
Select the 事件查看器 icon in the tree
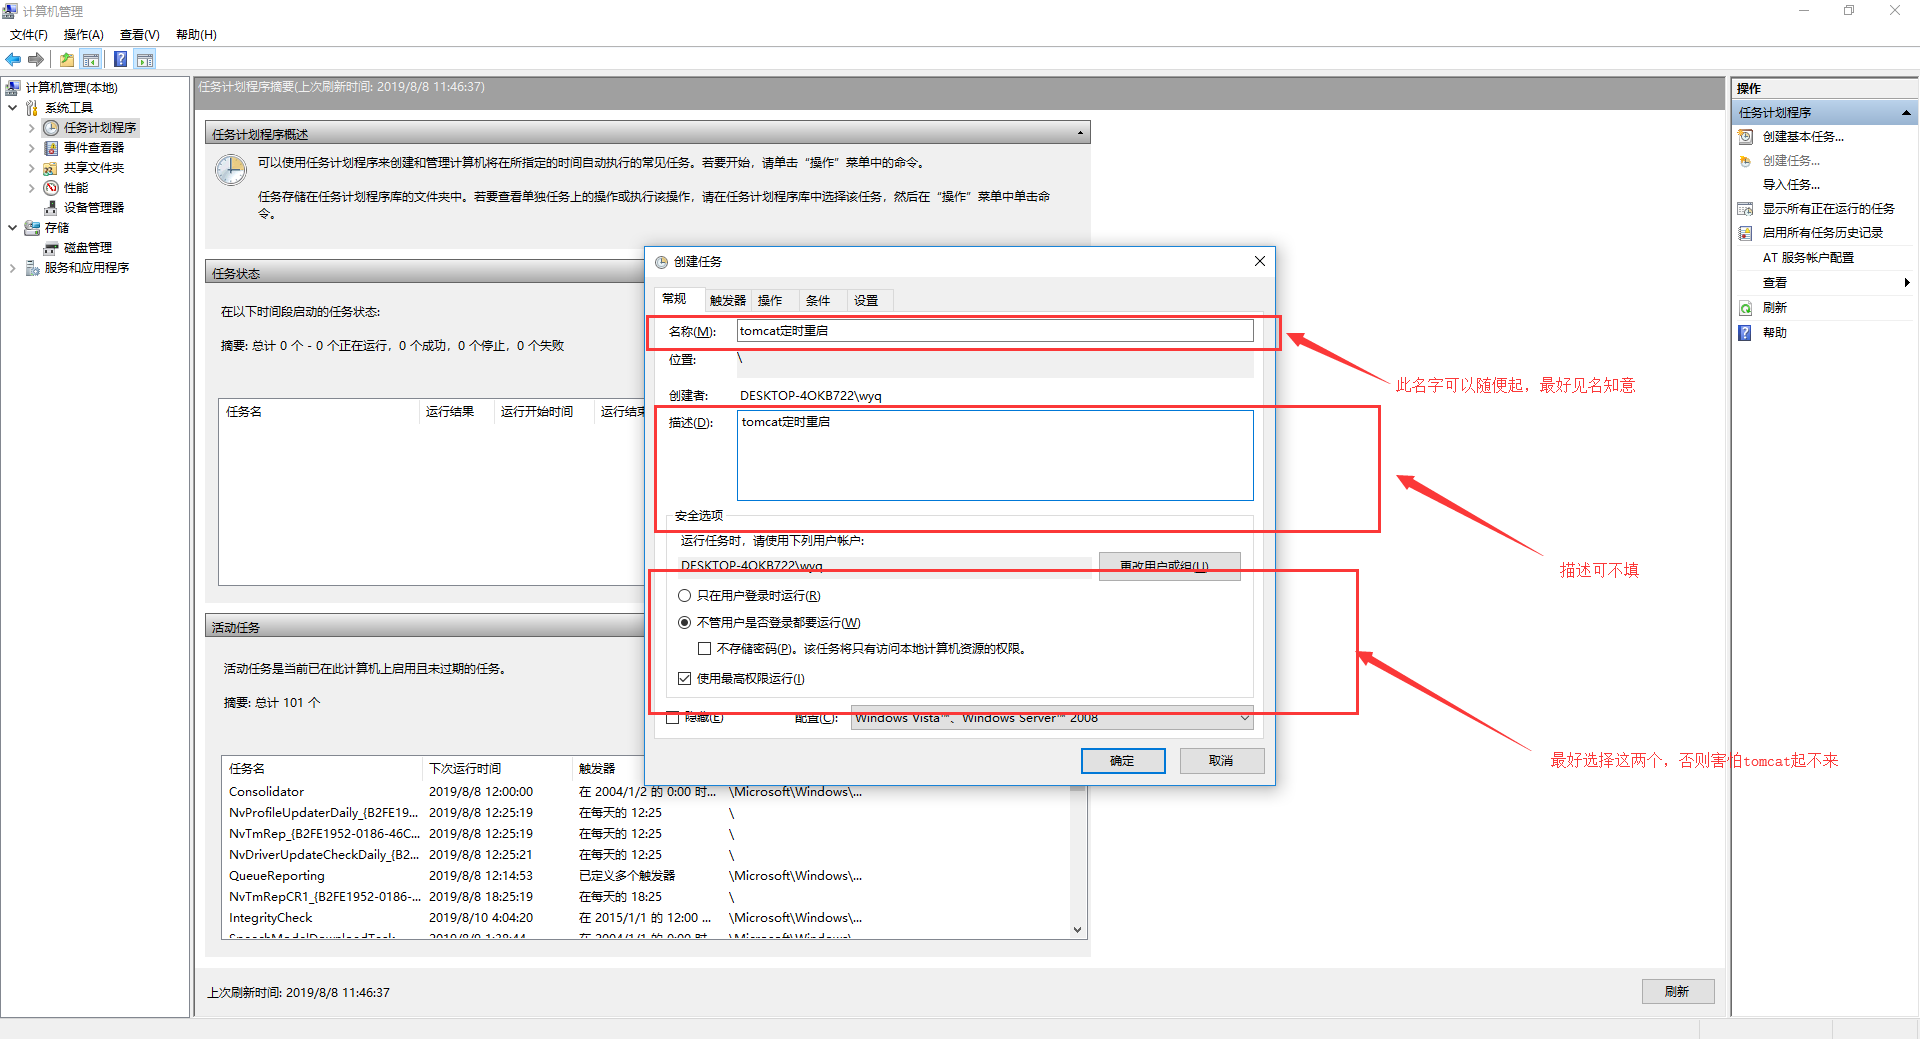pyautogui.click(x=51, y=148)
